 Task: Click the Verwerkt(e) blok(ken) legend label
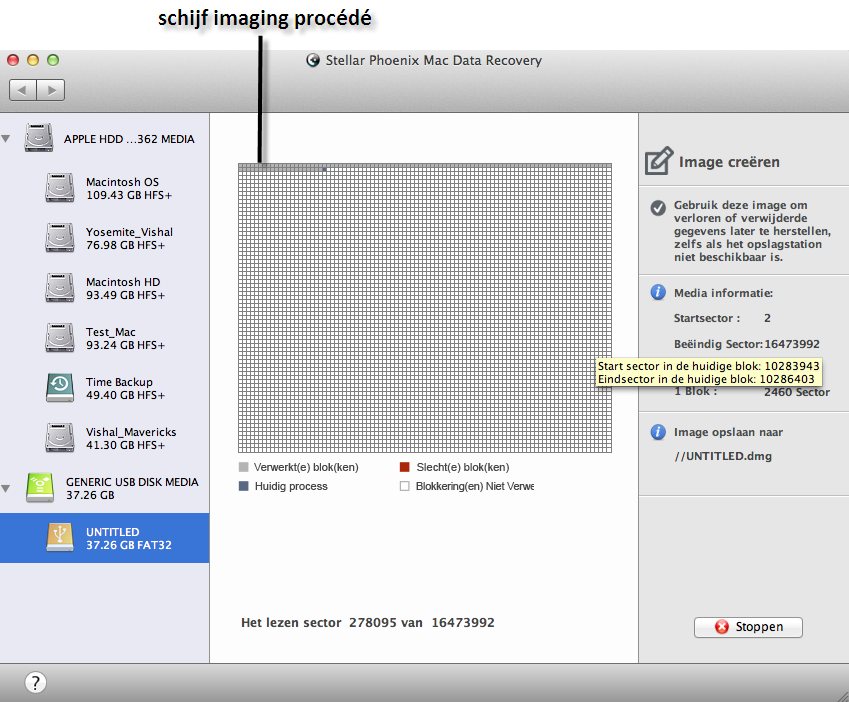[x=306, y=467]
